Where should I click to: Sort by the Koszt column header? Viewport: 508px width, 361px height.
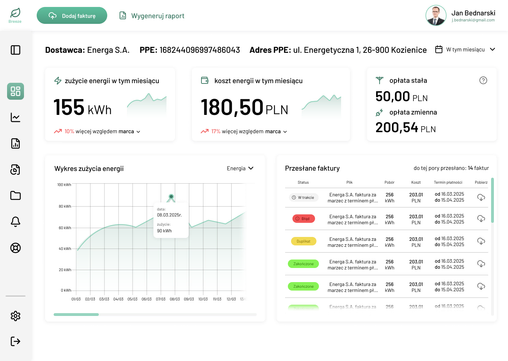click(416, 182)
